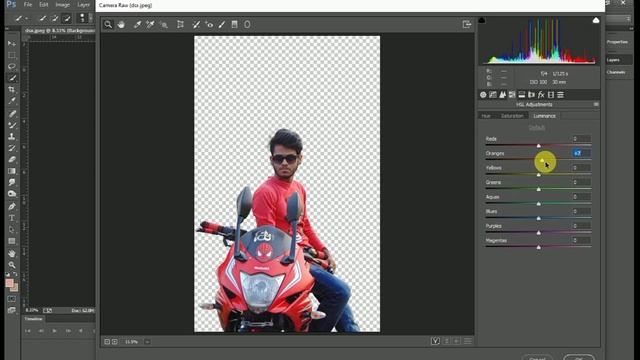
Task: Select the Hand tool in Camera Raw toolbar
Action: (121, 24)
